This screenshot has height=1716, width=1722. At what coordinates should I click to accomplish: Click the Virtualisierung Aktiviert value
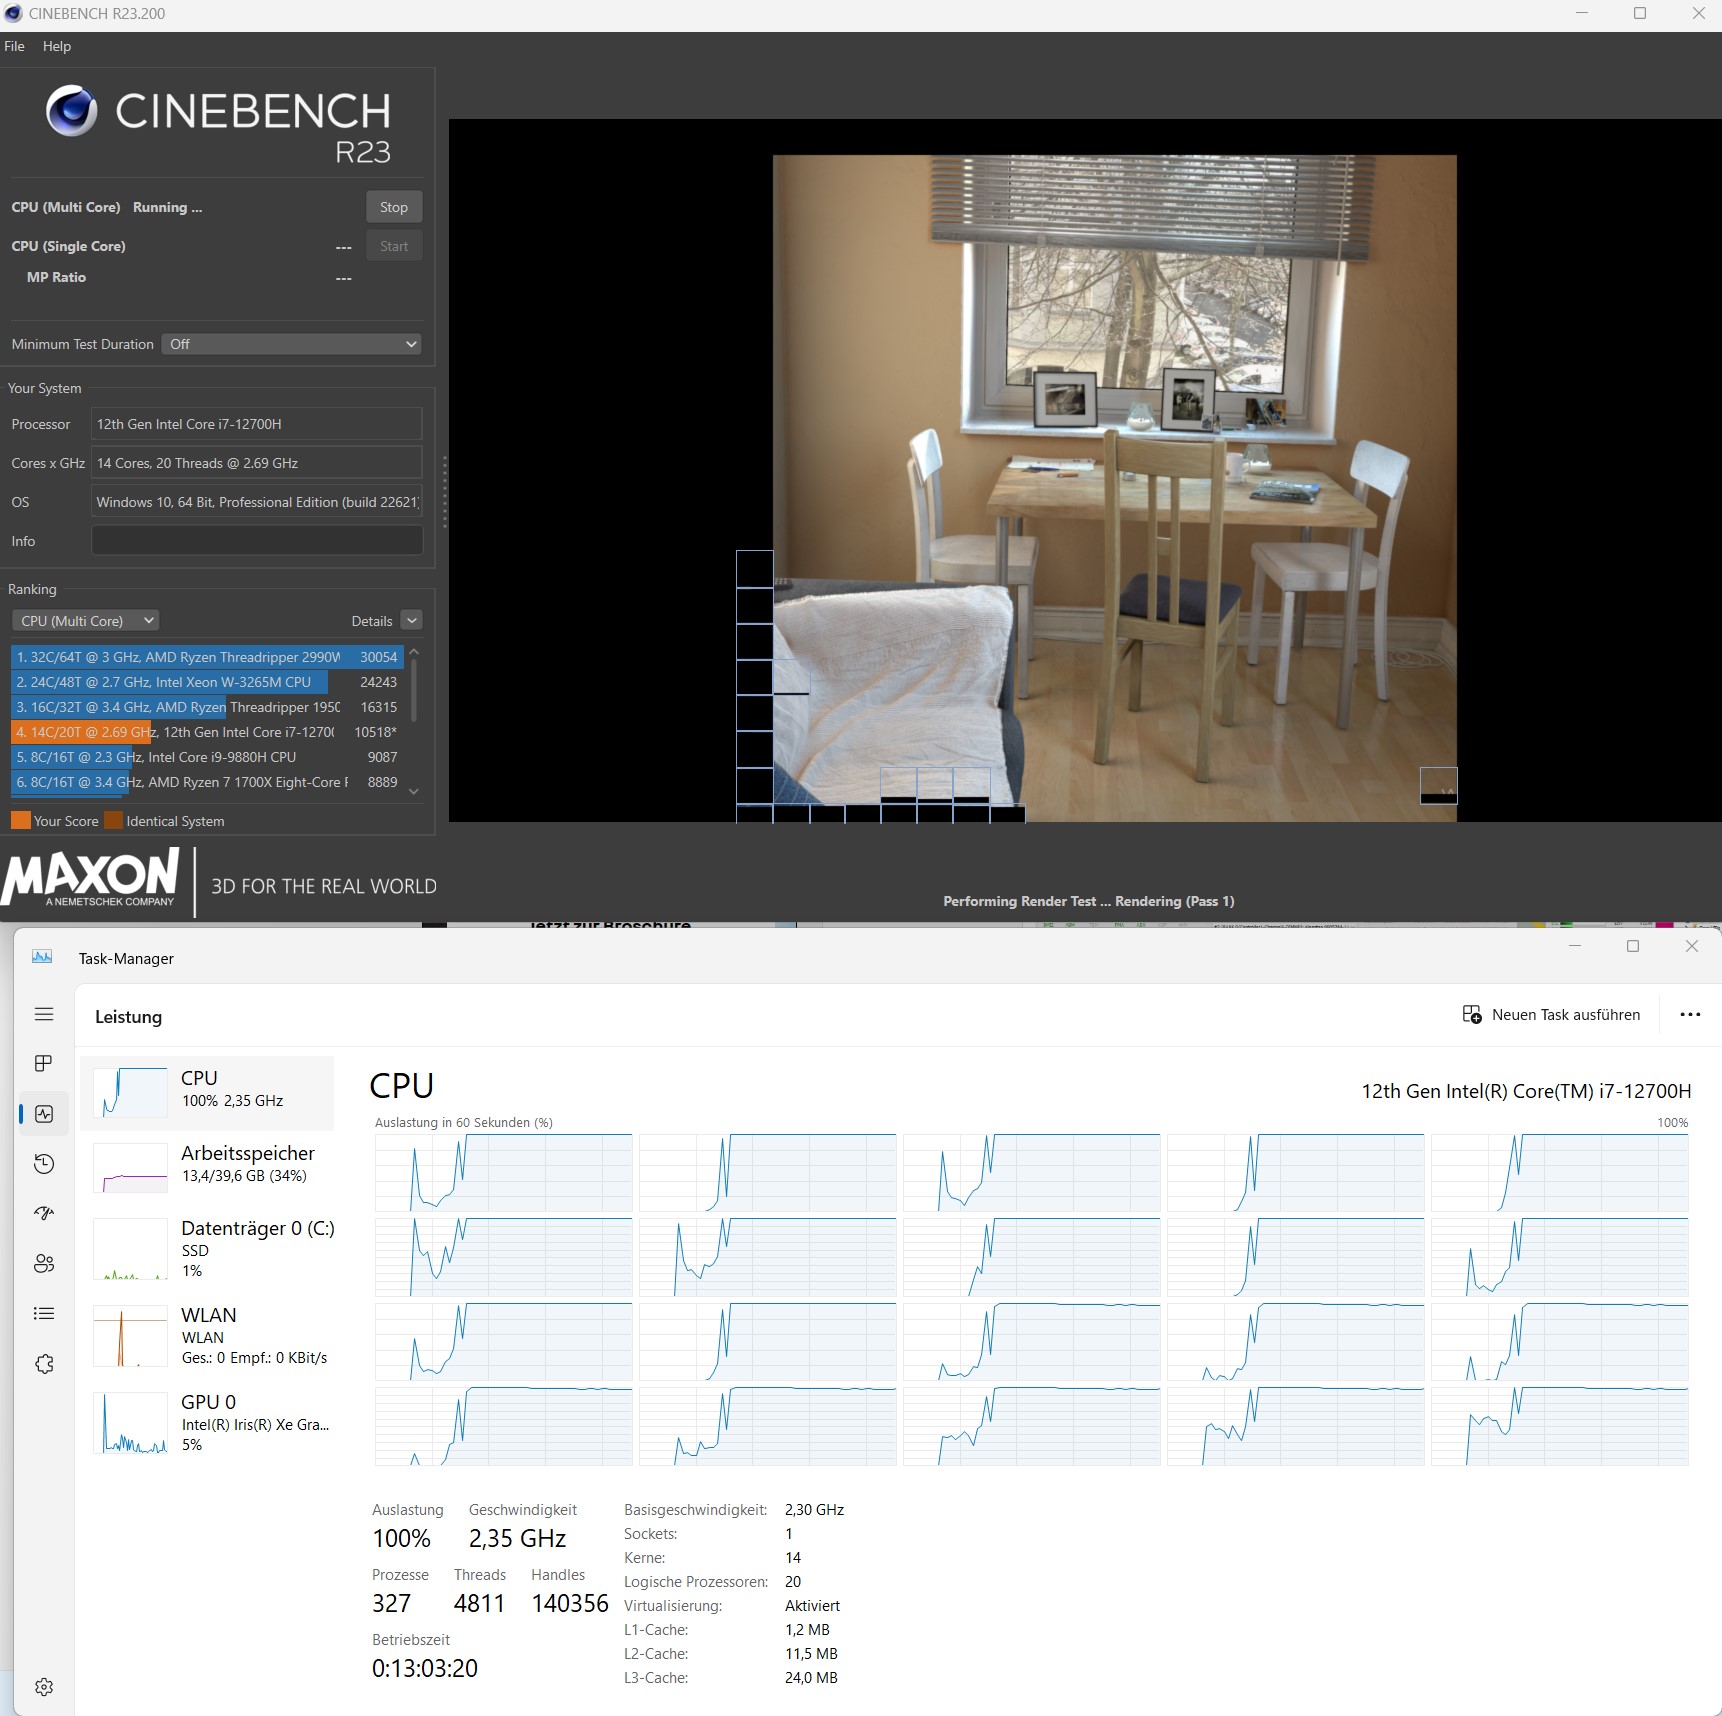[x=812, y=1606]
